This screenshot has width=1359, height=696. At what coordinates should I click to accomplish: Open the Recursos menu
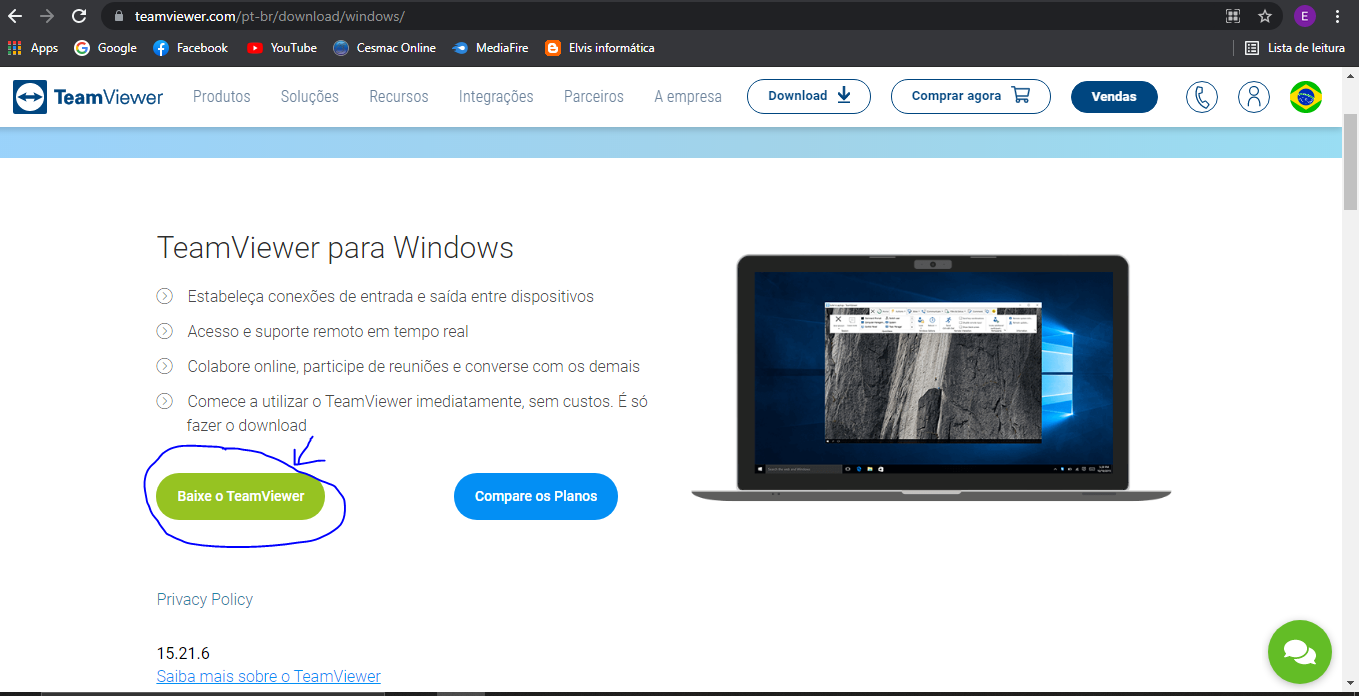[399, 97]
